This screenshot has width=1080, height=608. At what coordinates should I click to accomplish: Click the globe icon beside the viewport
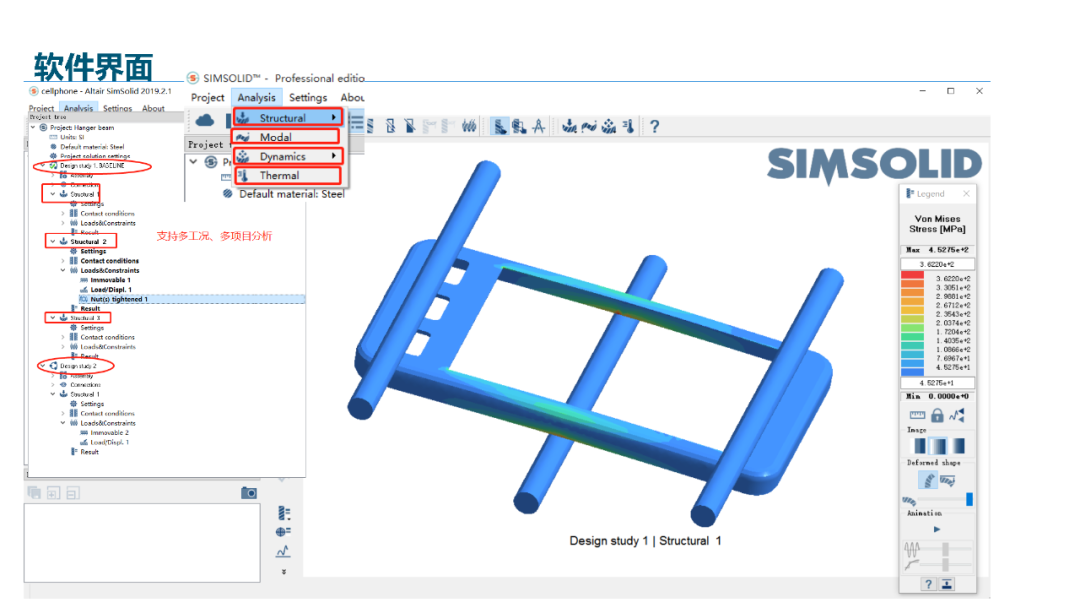click(x=283, y=532)
